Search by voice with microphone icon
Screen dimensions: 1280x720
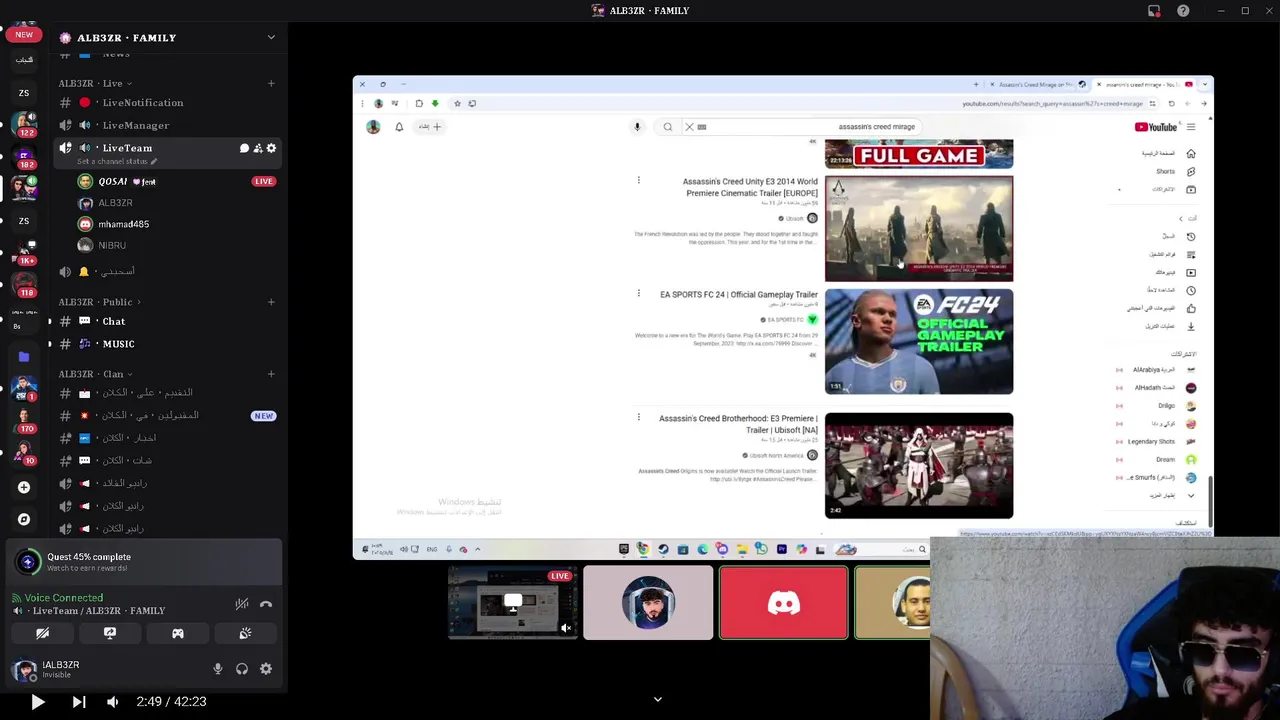[637, 127]
